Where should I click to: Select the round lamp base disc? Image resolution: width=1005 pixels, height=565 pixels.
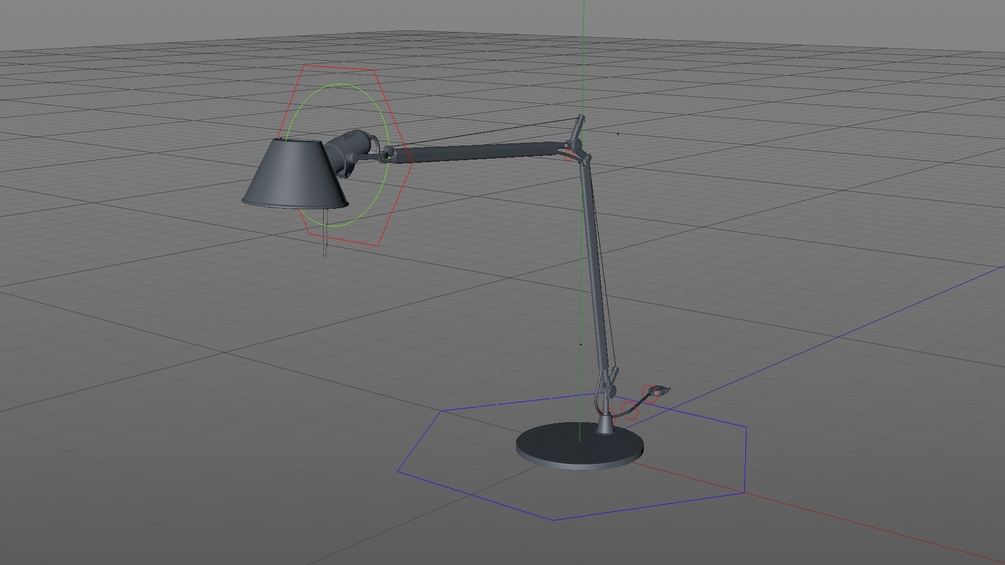point(579,446)
